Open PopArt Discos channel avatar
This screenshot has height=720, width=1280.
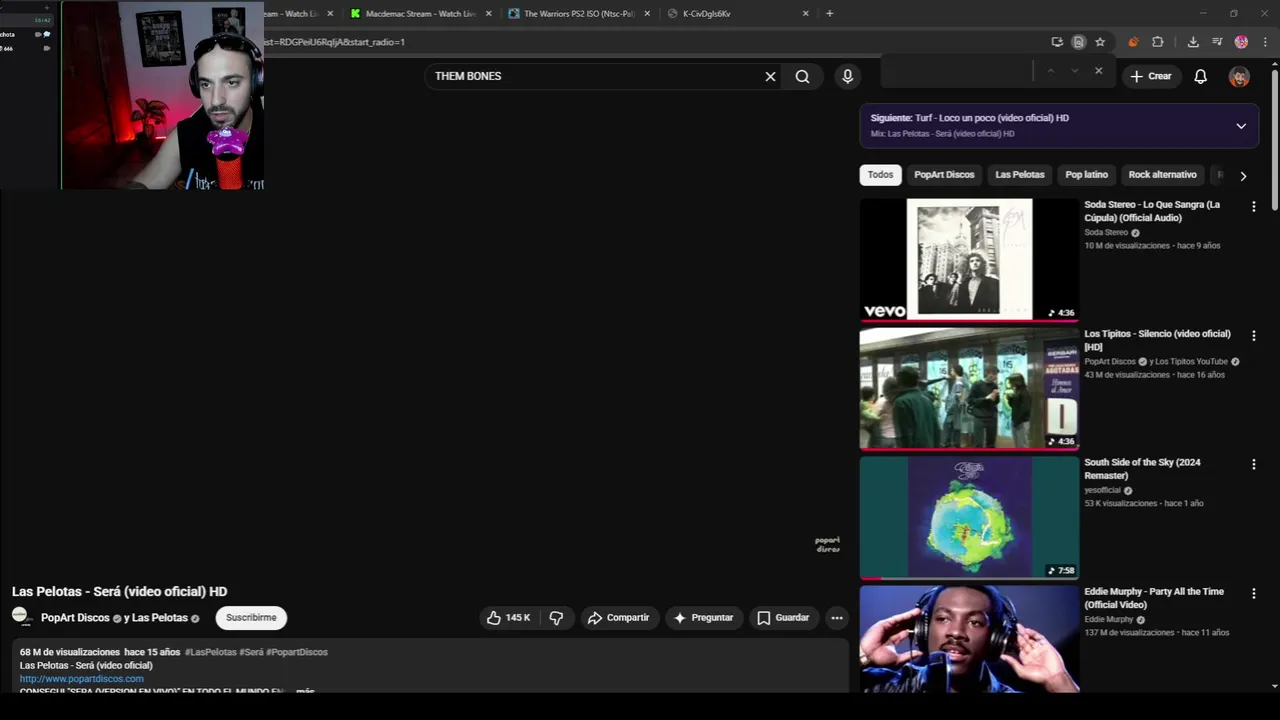pos(21,616)
